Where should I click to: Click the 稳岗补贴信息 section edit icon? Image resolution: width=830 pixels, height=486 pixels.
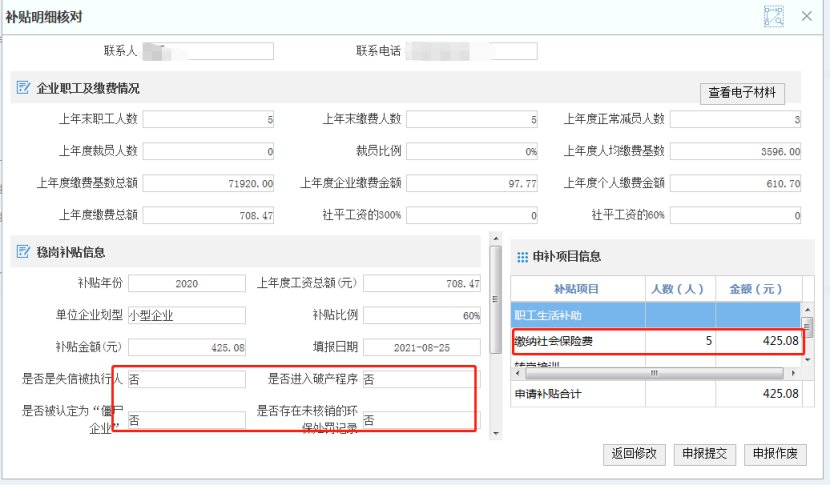[23, 252]
